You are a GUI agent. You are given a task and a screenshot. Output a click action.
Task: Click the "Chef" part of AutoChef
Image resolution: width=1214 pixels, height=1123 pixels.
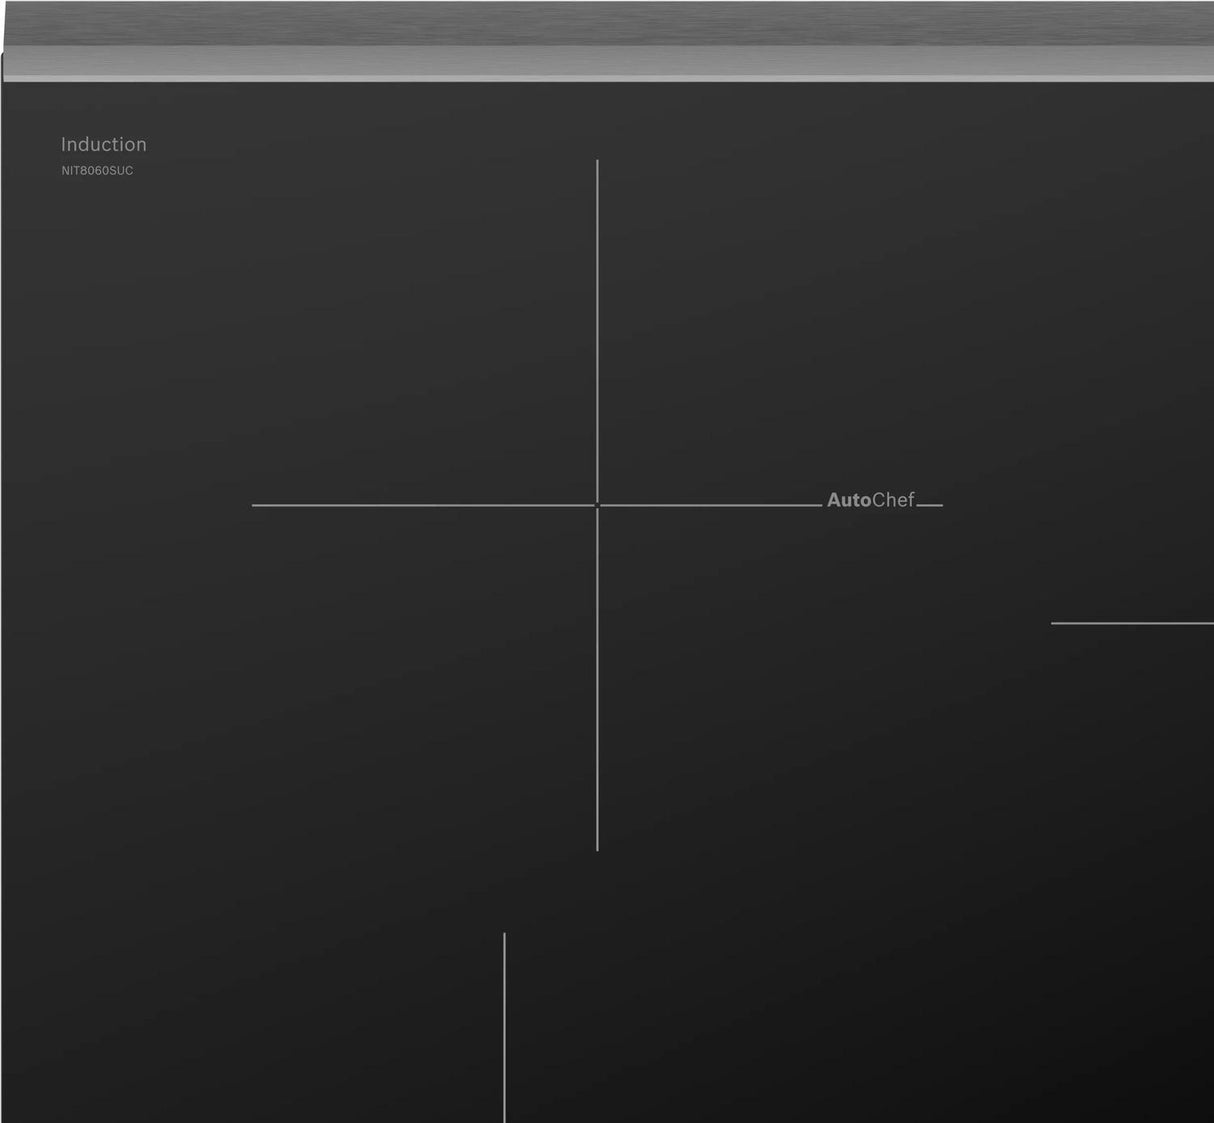point(893,500)
